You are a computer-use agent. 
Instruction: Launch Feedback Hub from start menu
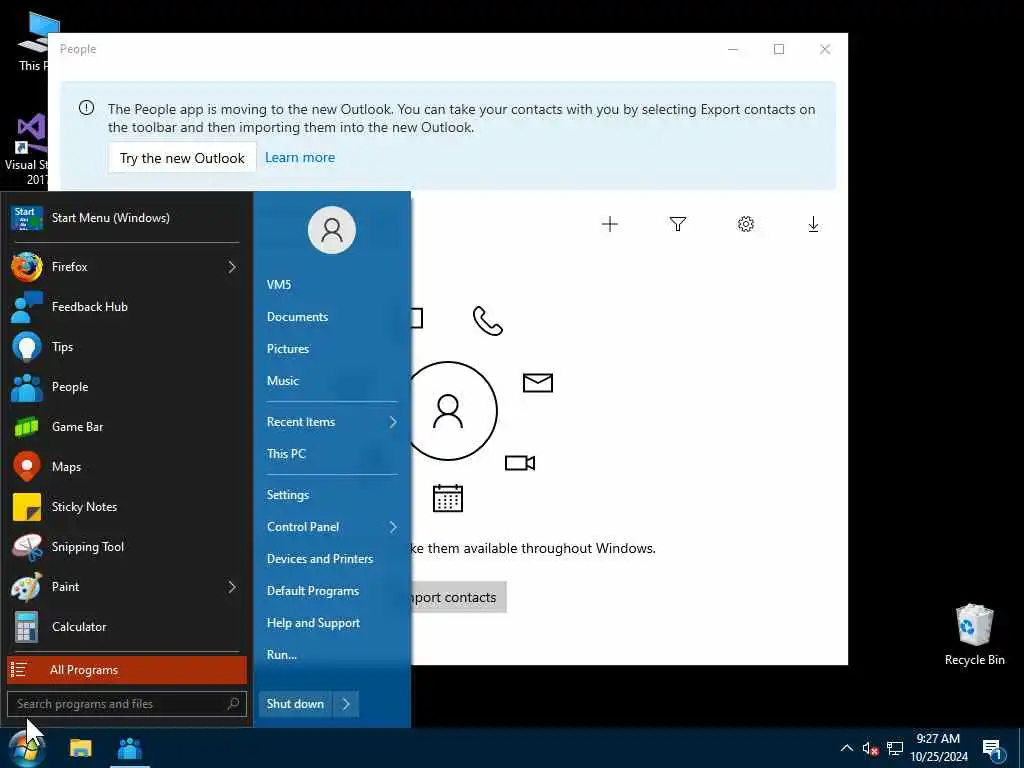(x=127, y=306)
